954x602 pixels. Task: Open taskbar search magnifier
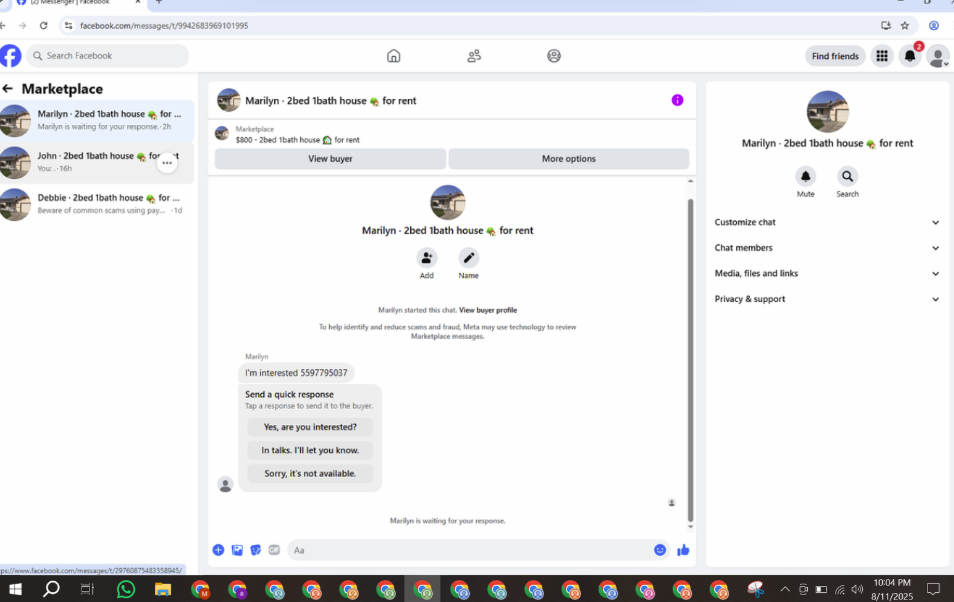52,589
